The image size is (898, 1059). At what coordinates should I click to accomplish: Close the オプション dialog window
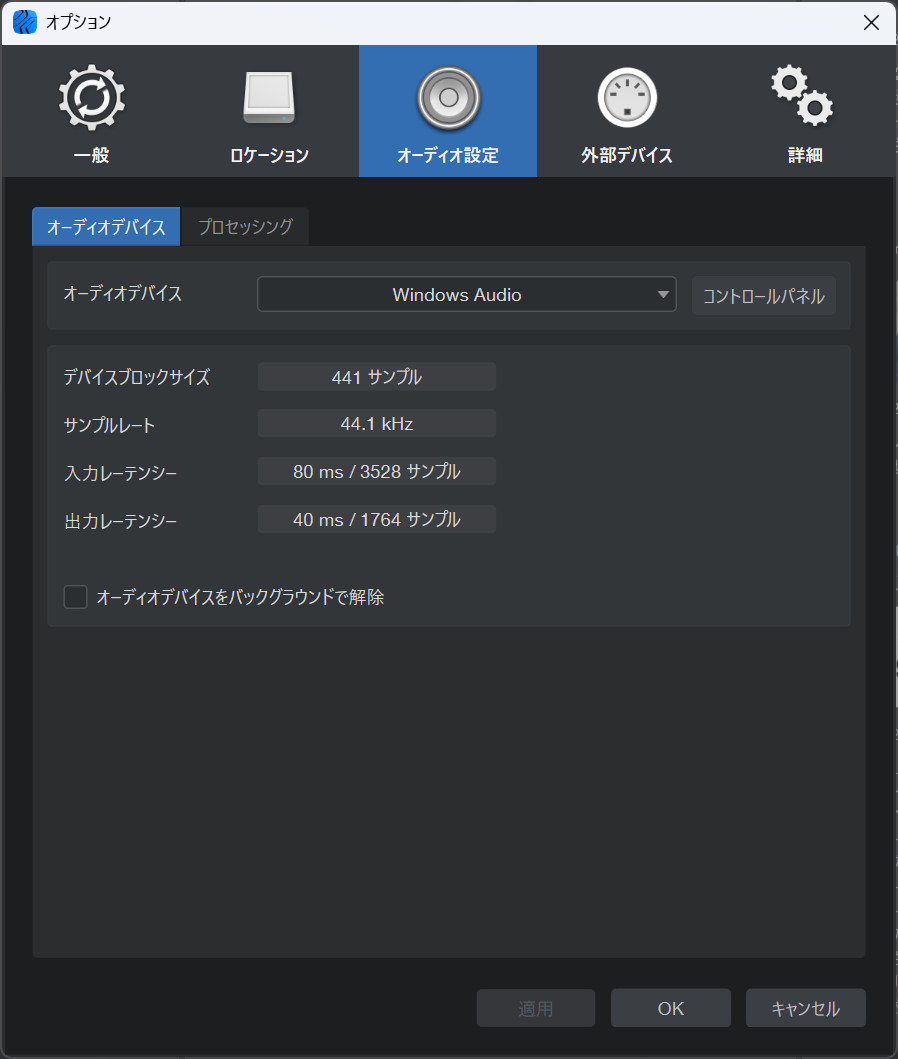871,22
